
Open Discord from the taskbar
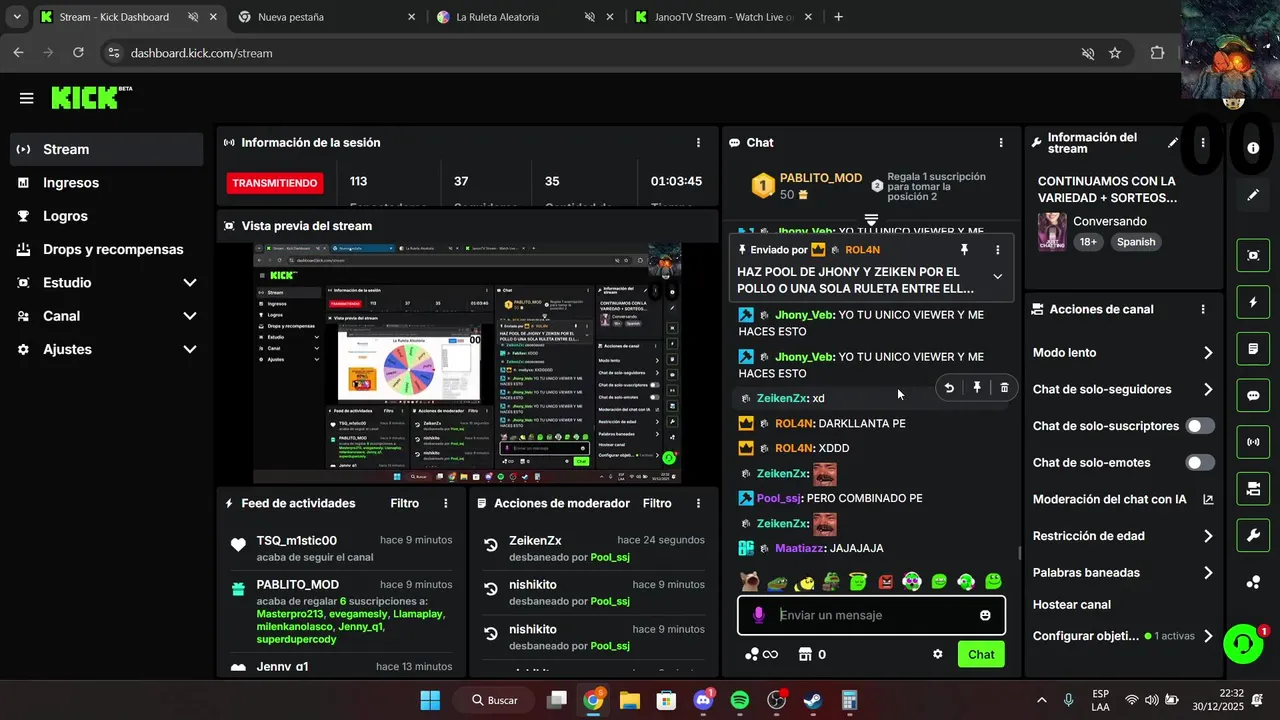(703, 700)
